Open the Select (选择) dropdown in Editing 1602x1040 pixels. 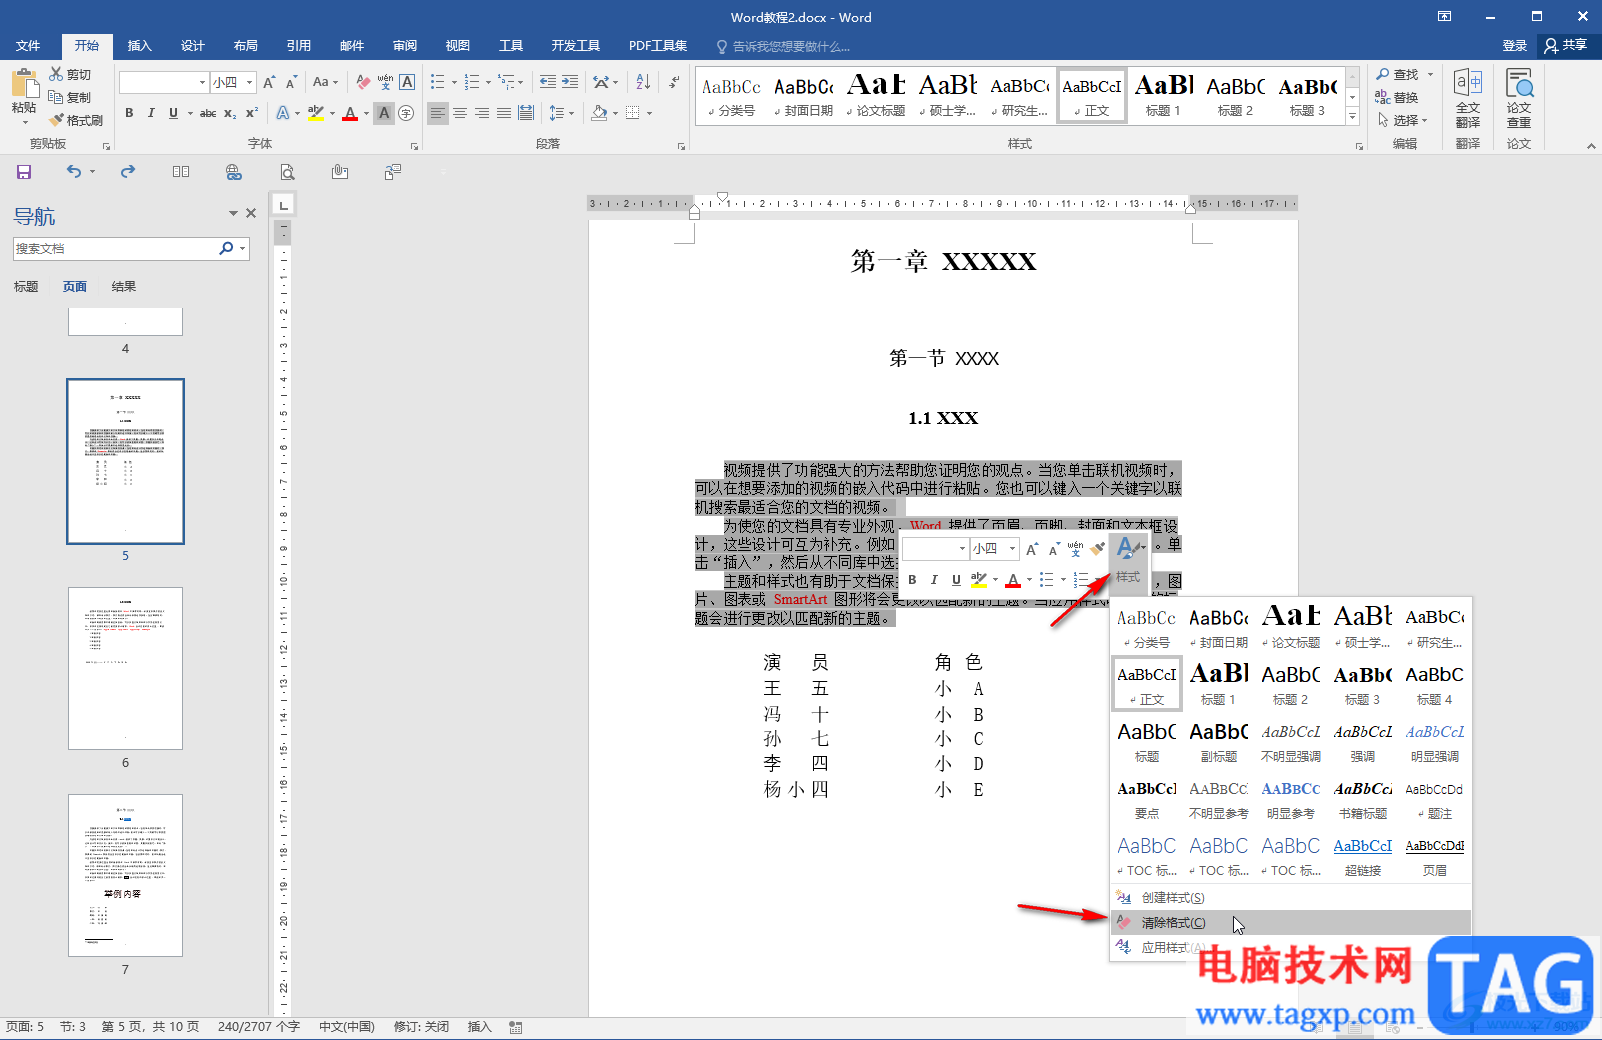pos(1402,120)
